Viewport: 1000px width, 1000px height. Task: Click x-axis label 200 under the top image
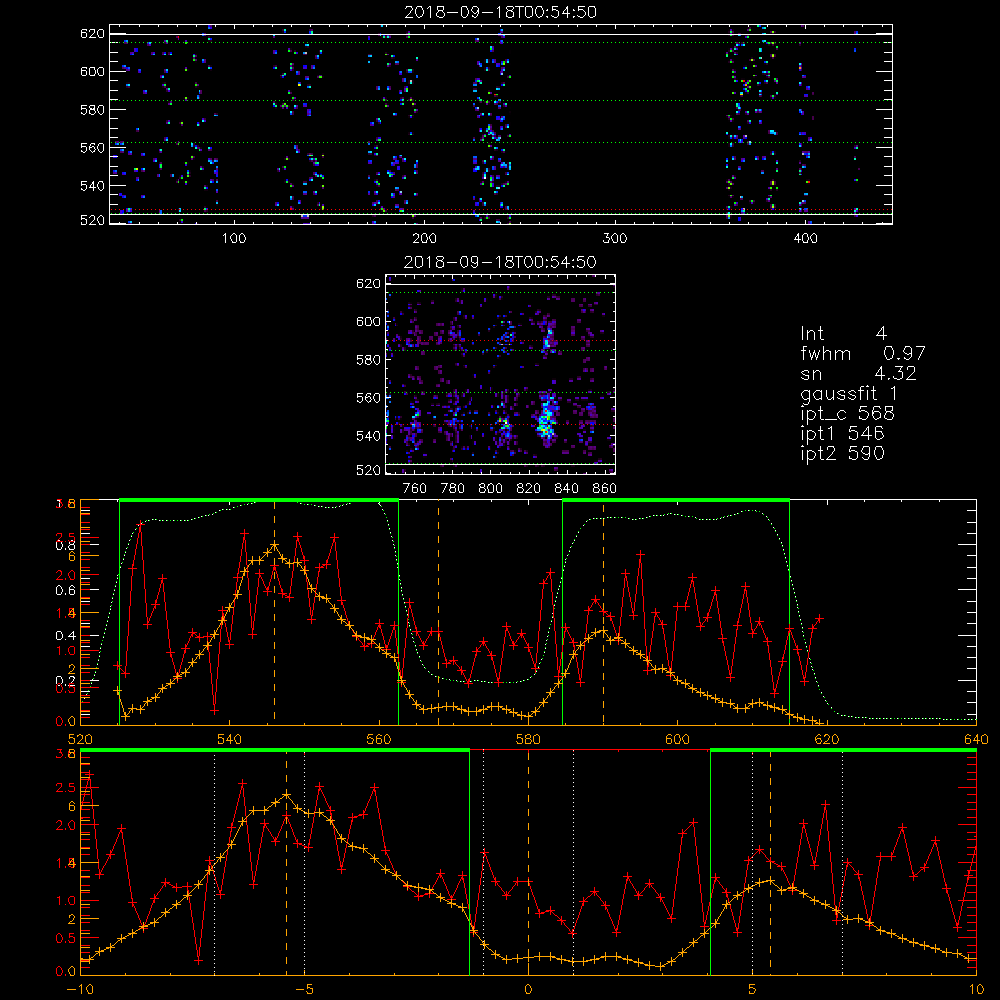pyautogui.click(x=424, y=239)
